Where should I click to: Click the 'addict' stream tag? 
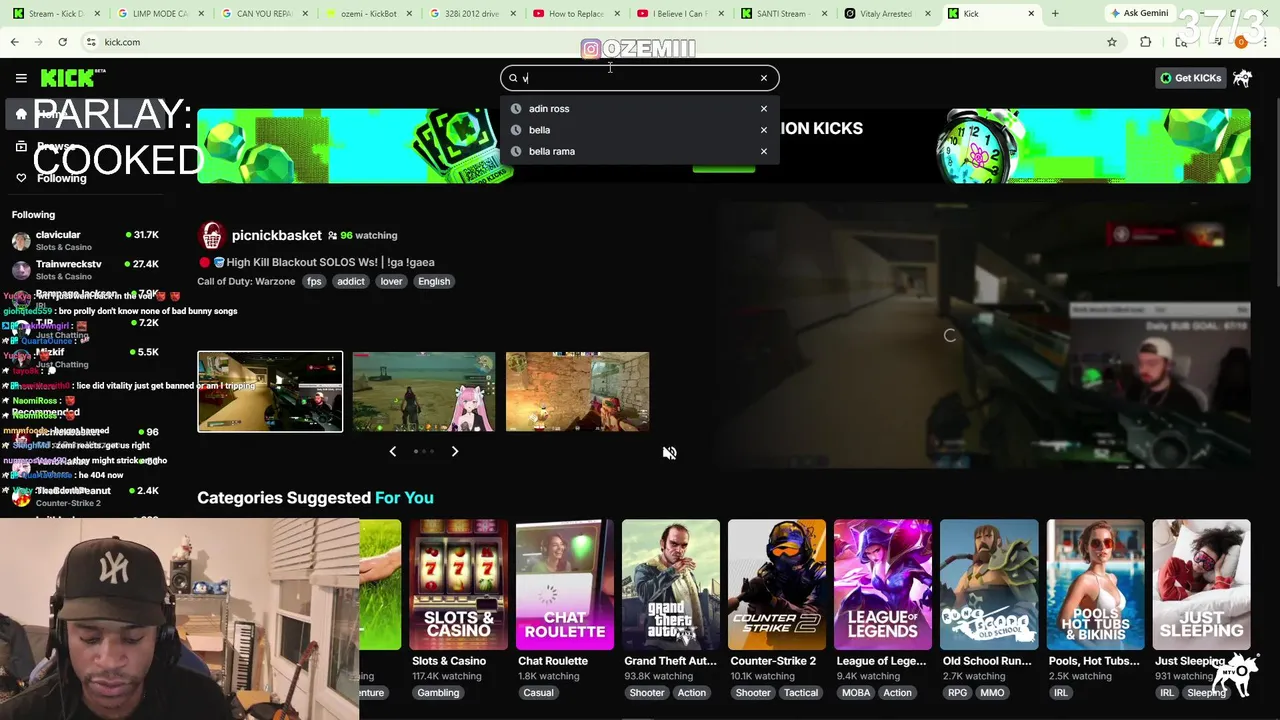click(x=351, y=281)
